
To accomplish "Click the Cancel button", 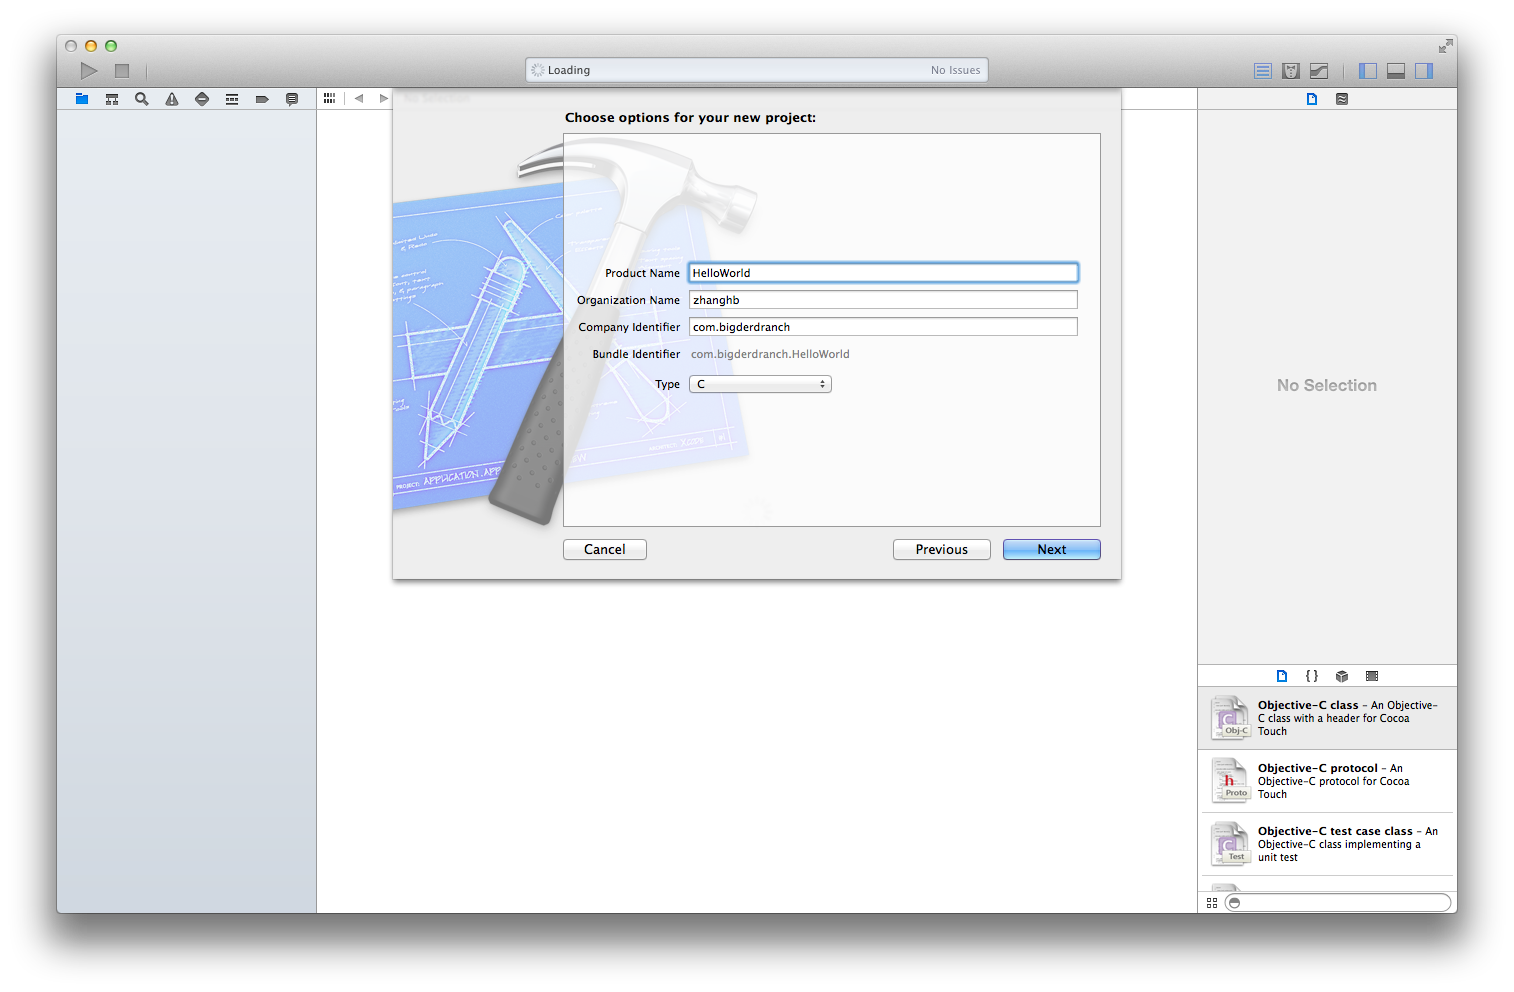I will coord(605,550).
